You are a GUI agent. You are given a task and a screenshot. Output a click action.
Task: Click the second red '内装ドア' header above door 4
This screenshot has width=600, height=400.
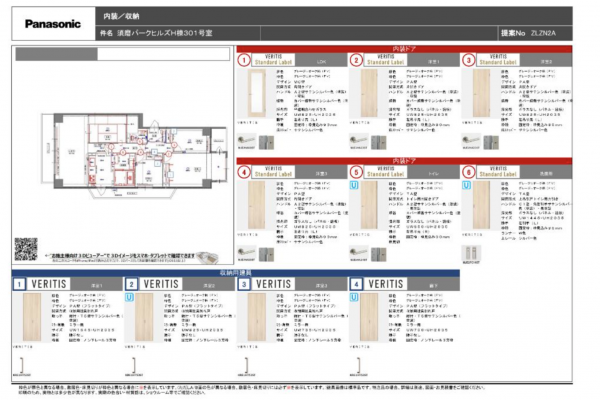pyautogui.click(x=404, y=161)
